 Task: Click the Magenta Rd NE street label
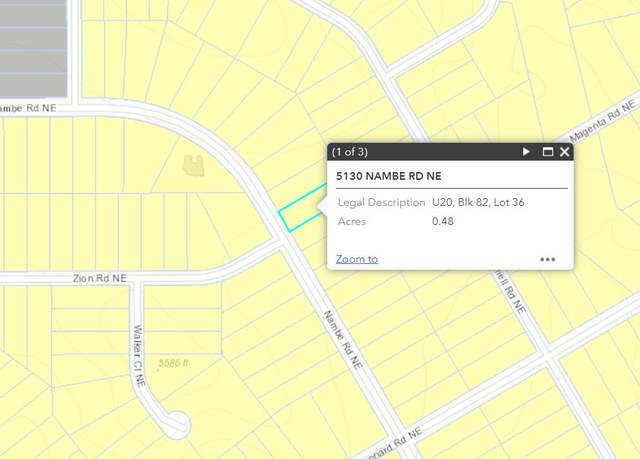coord(602,121)
